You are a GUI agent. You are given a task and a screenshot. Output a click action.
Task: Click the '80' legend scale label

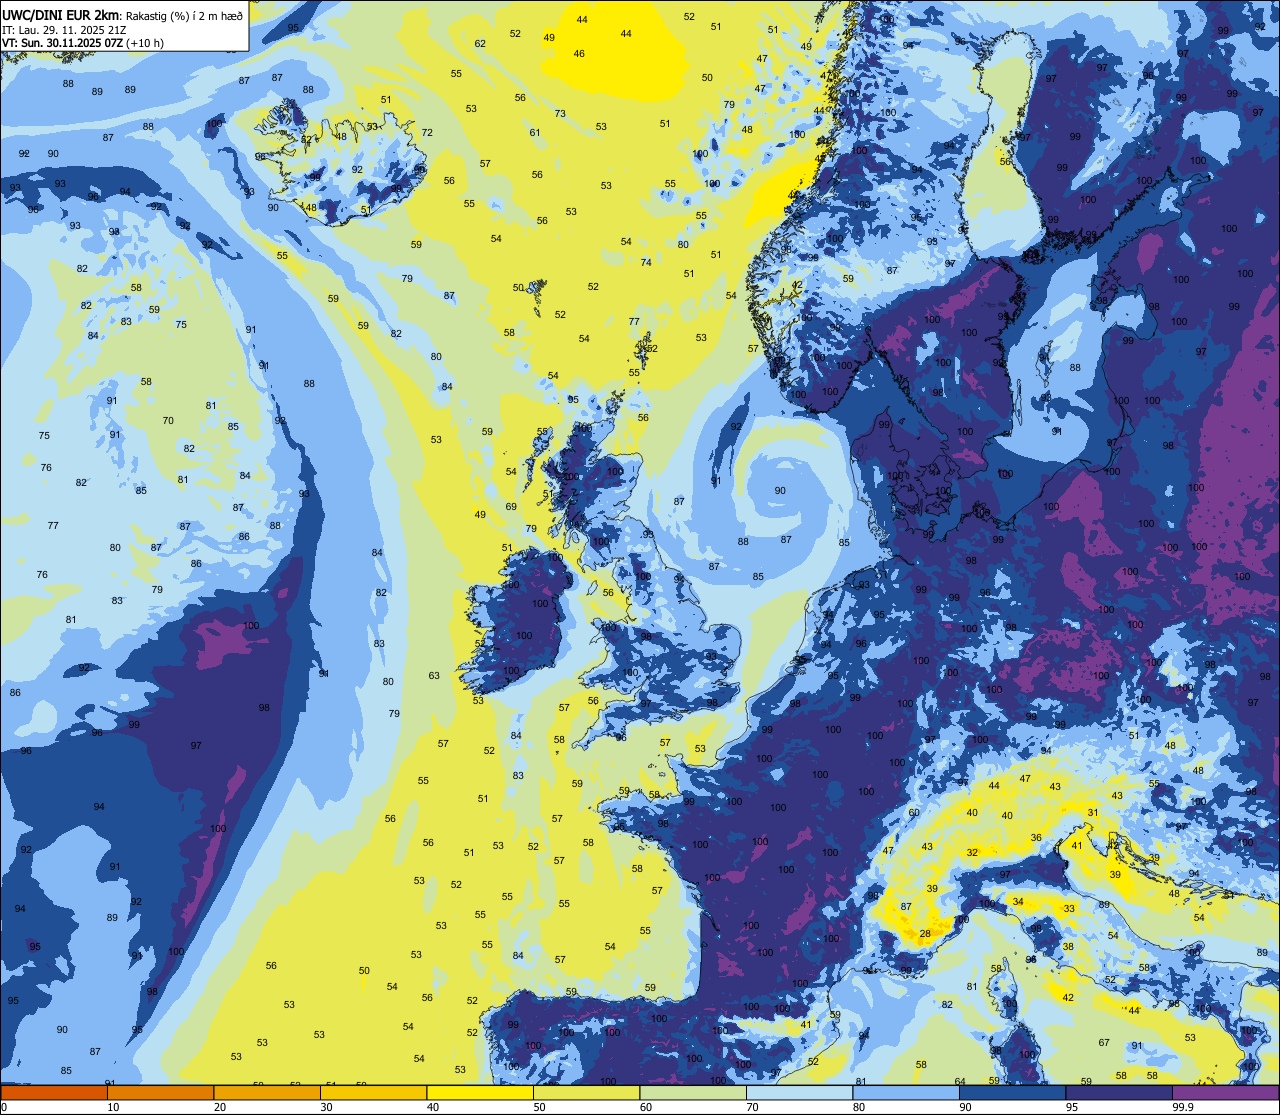click(x=859, y=1107)
